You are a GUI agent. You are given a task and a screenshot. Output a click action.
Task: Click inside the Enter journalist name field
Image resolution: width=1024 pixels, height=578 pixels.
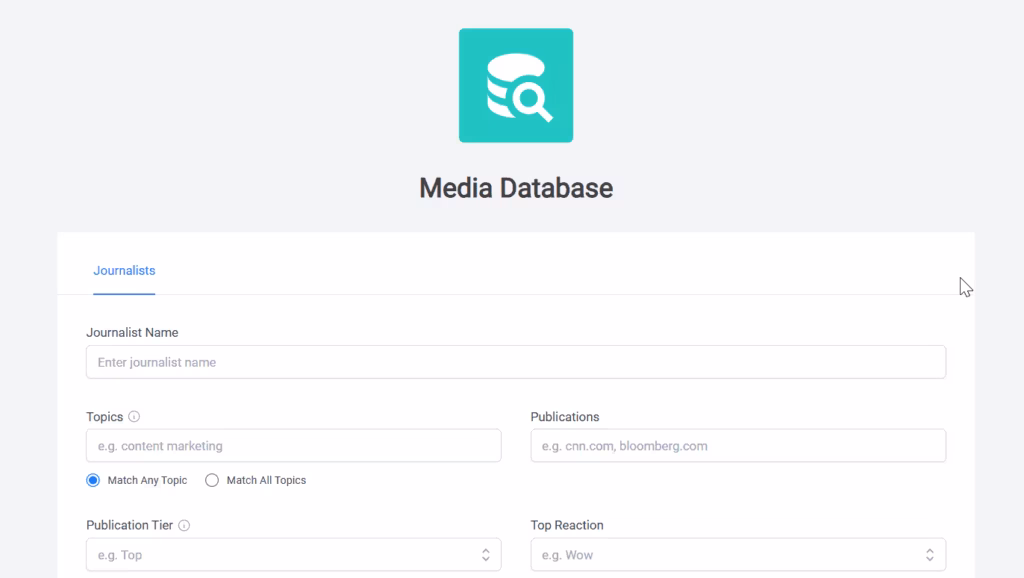coord(516,361)
